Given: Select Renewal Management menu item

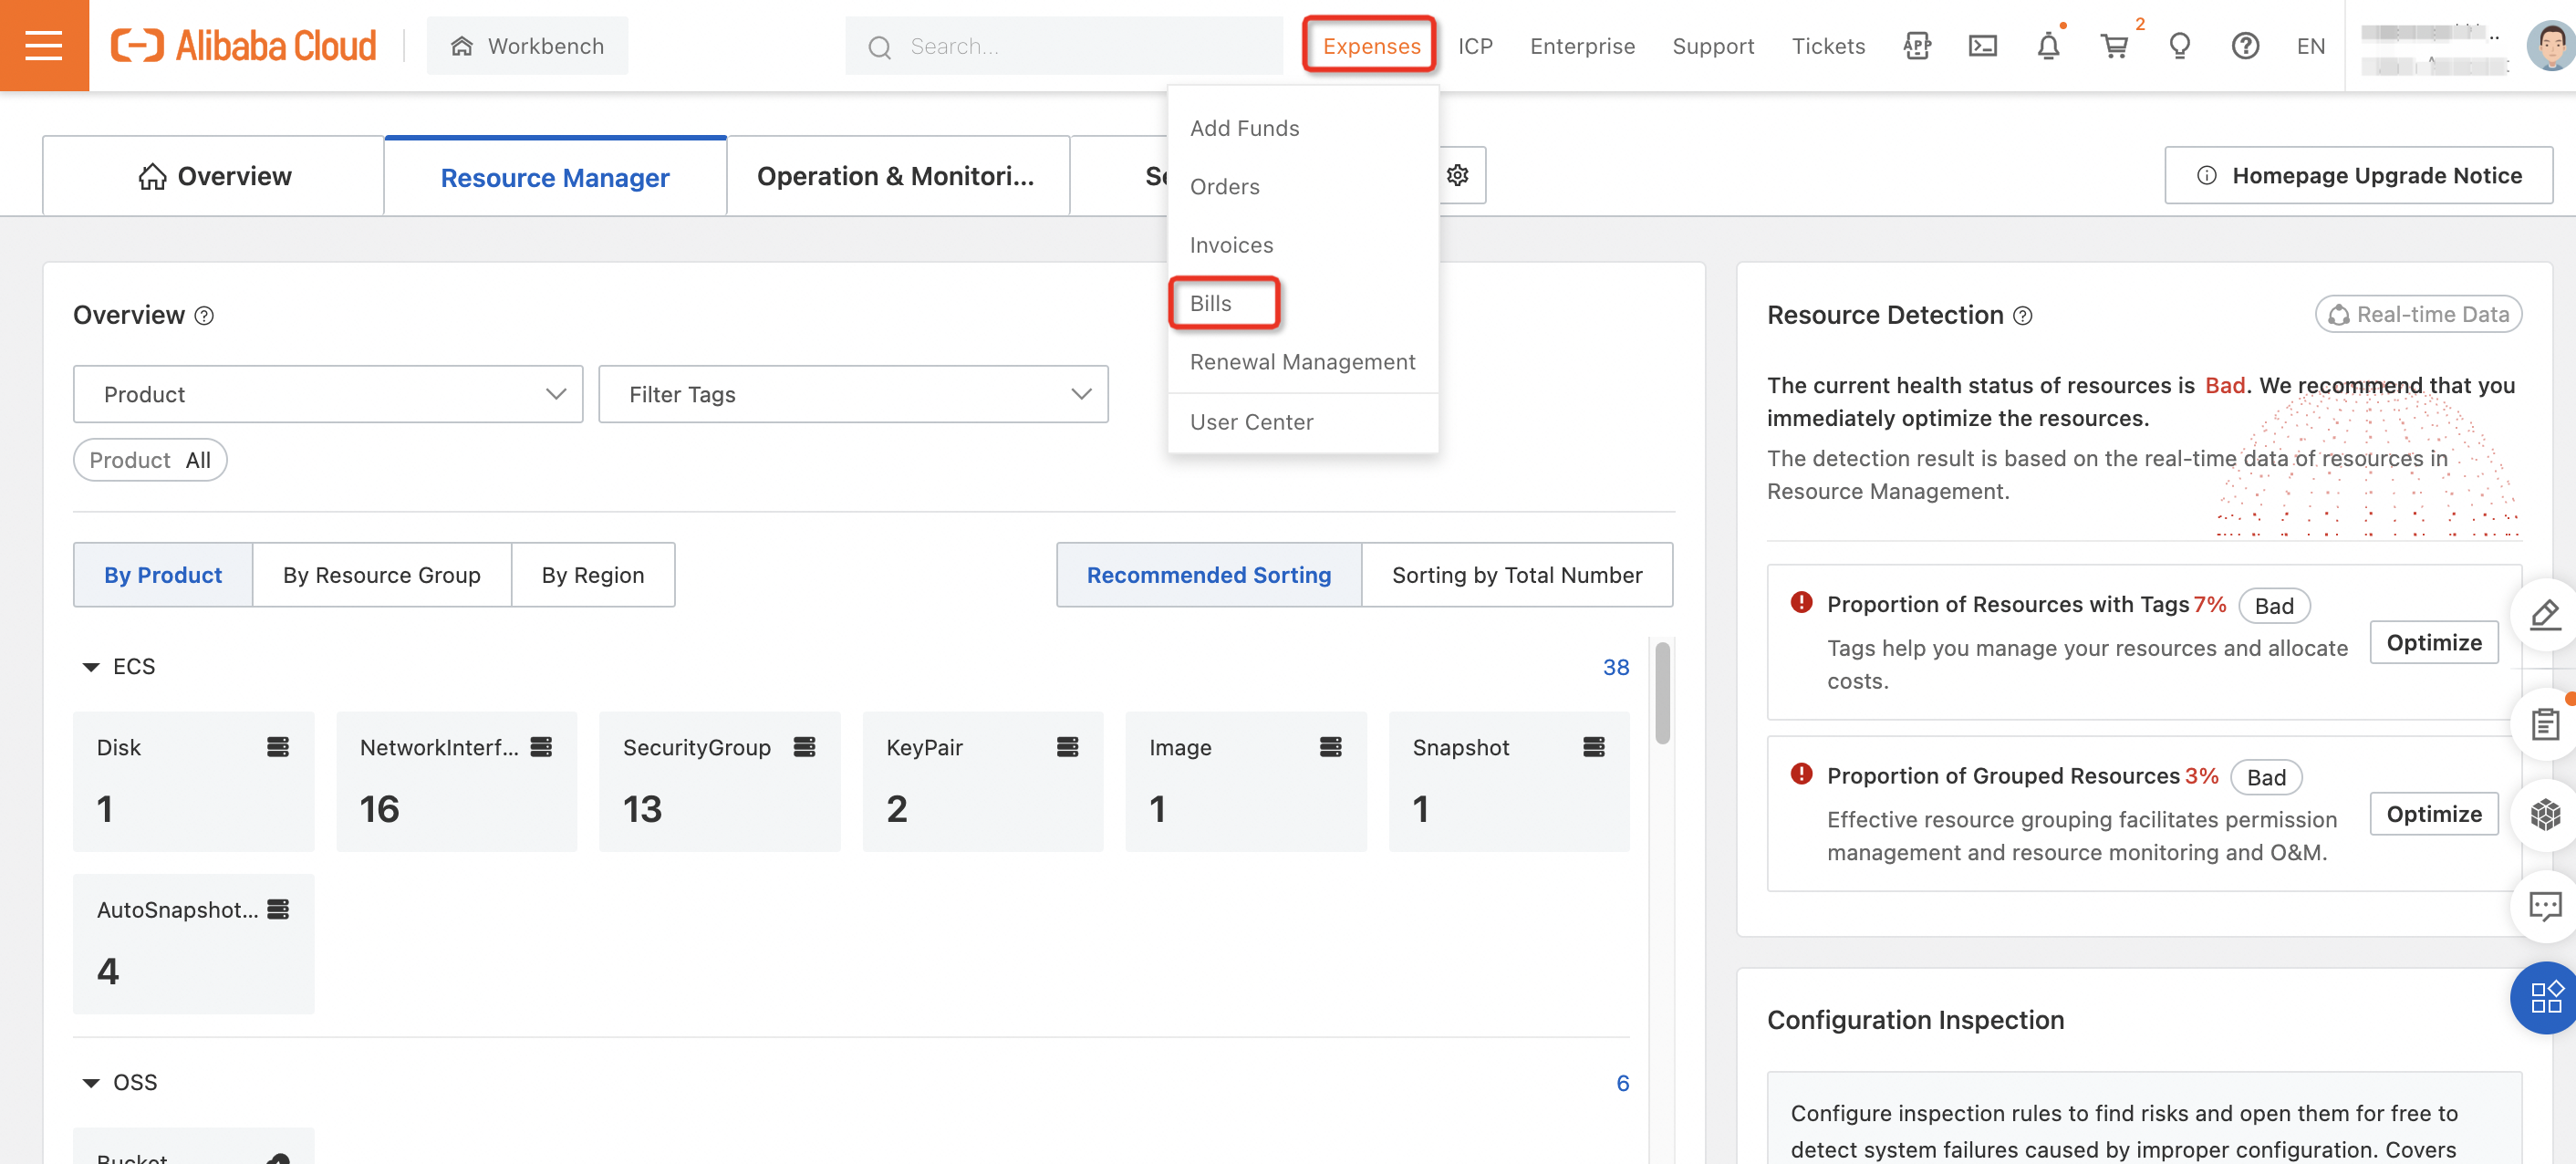Looking at the screenshot, I should pos(1303,362).
